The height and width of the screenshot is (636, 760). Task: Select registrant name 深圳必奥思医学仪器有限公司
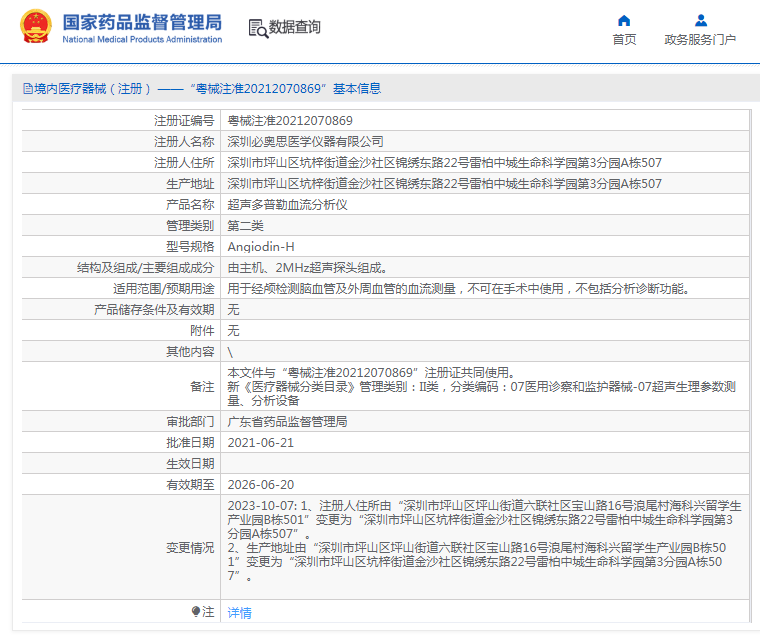[x=305, y=142]
